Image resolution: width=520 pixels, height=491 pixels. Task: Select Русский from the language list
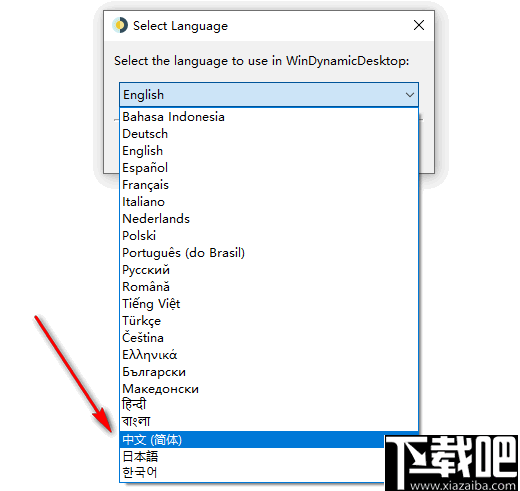(x=269, y=270)
